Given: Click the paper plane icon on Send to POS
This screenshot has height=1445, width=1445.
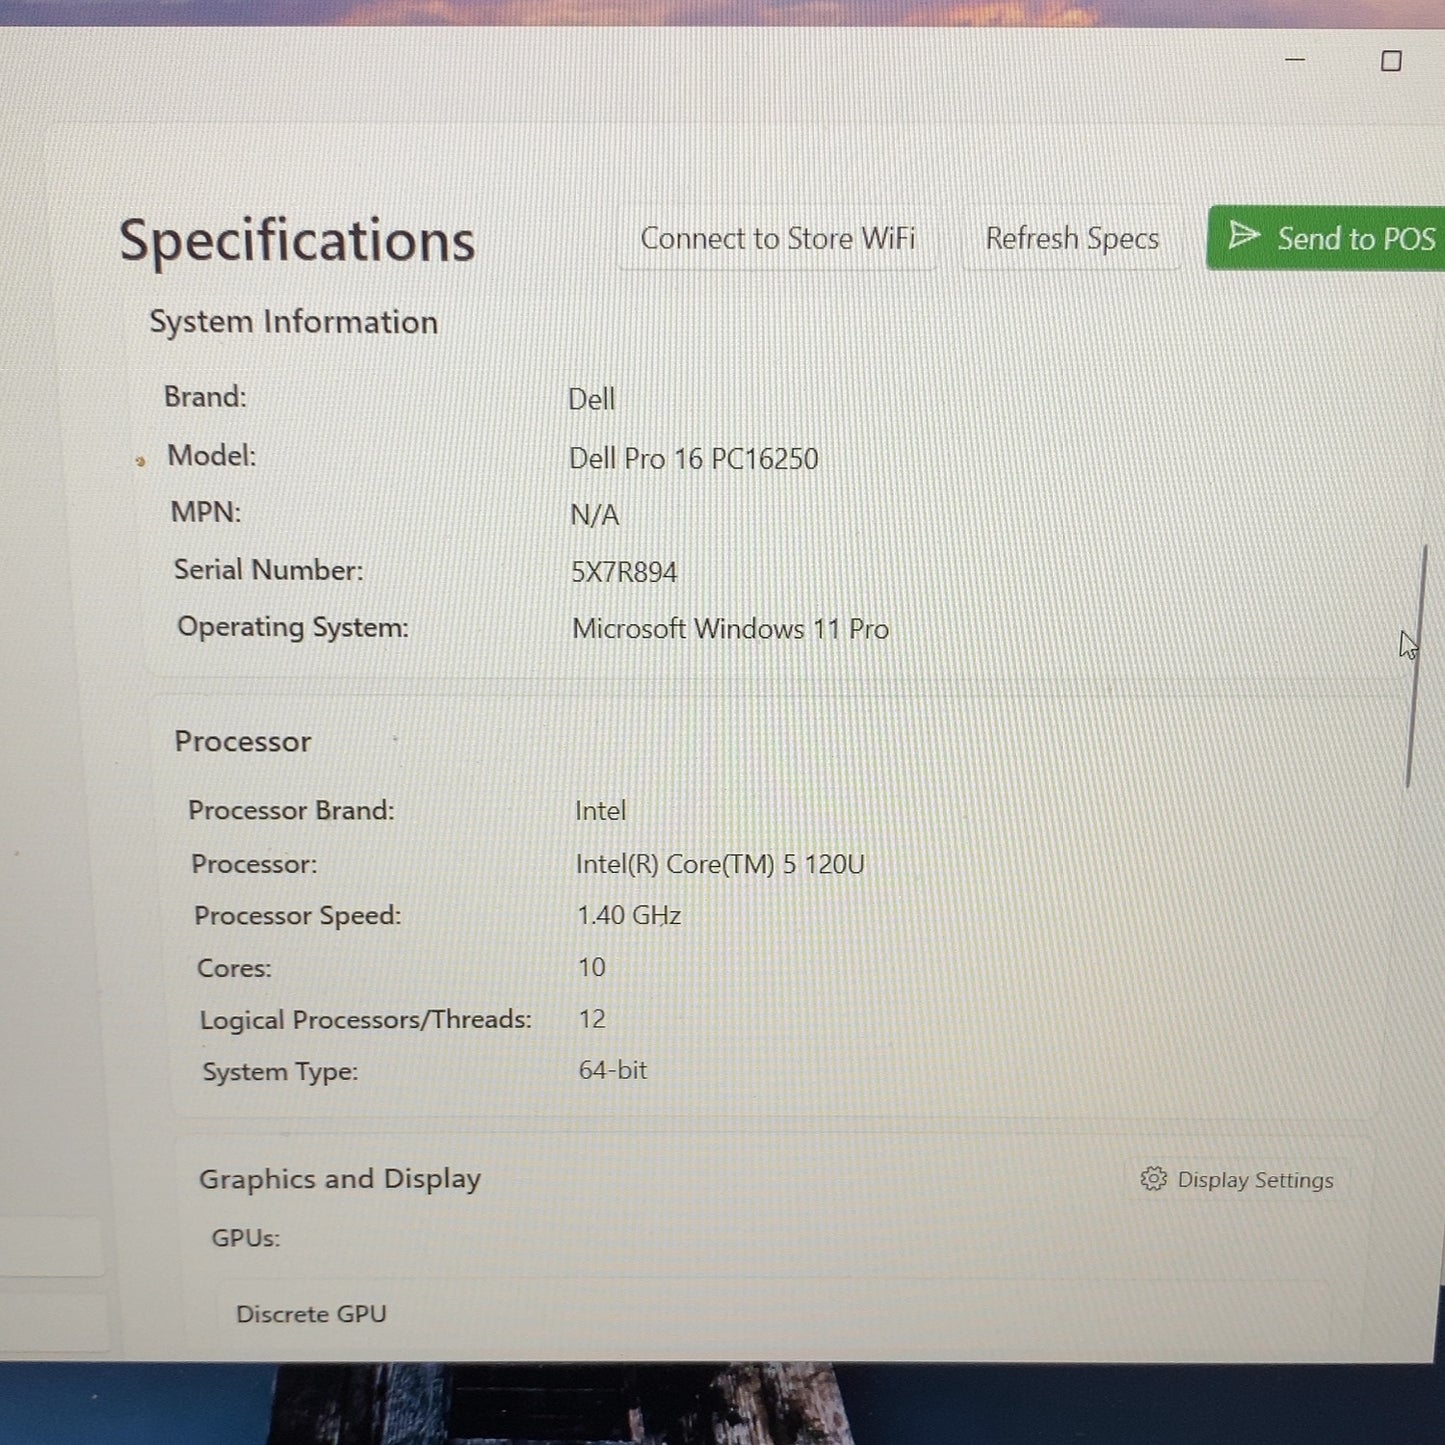Looking at the screenshot, I should [x=1244, y=235].
